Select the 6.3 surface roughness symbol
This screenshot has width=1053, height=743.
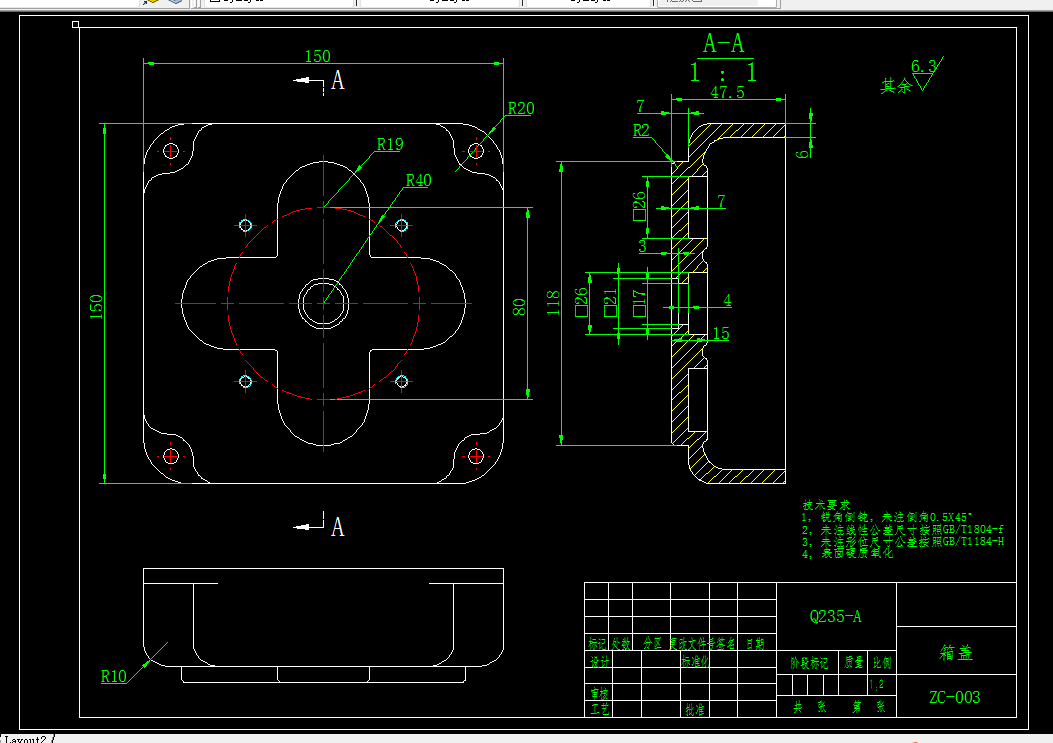(x=927, y=73)
